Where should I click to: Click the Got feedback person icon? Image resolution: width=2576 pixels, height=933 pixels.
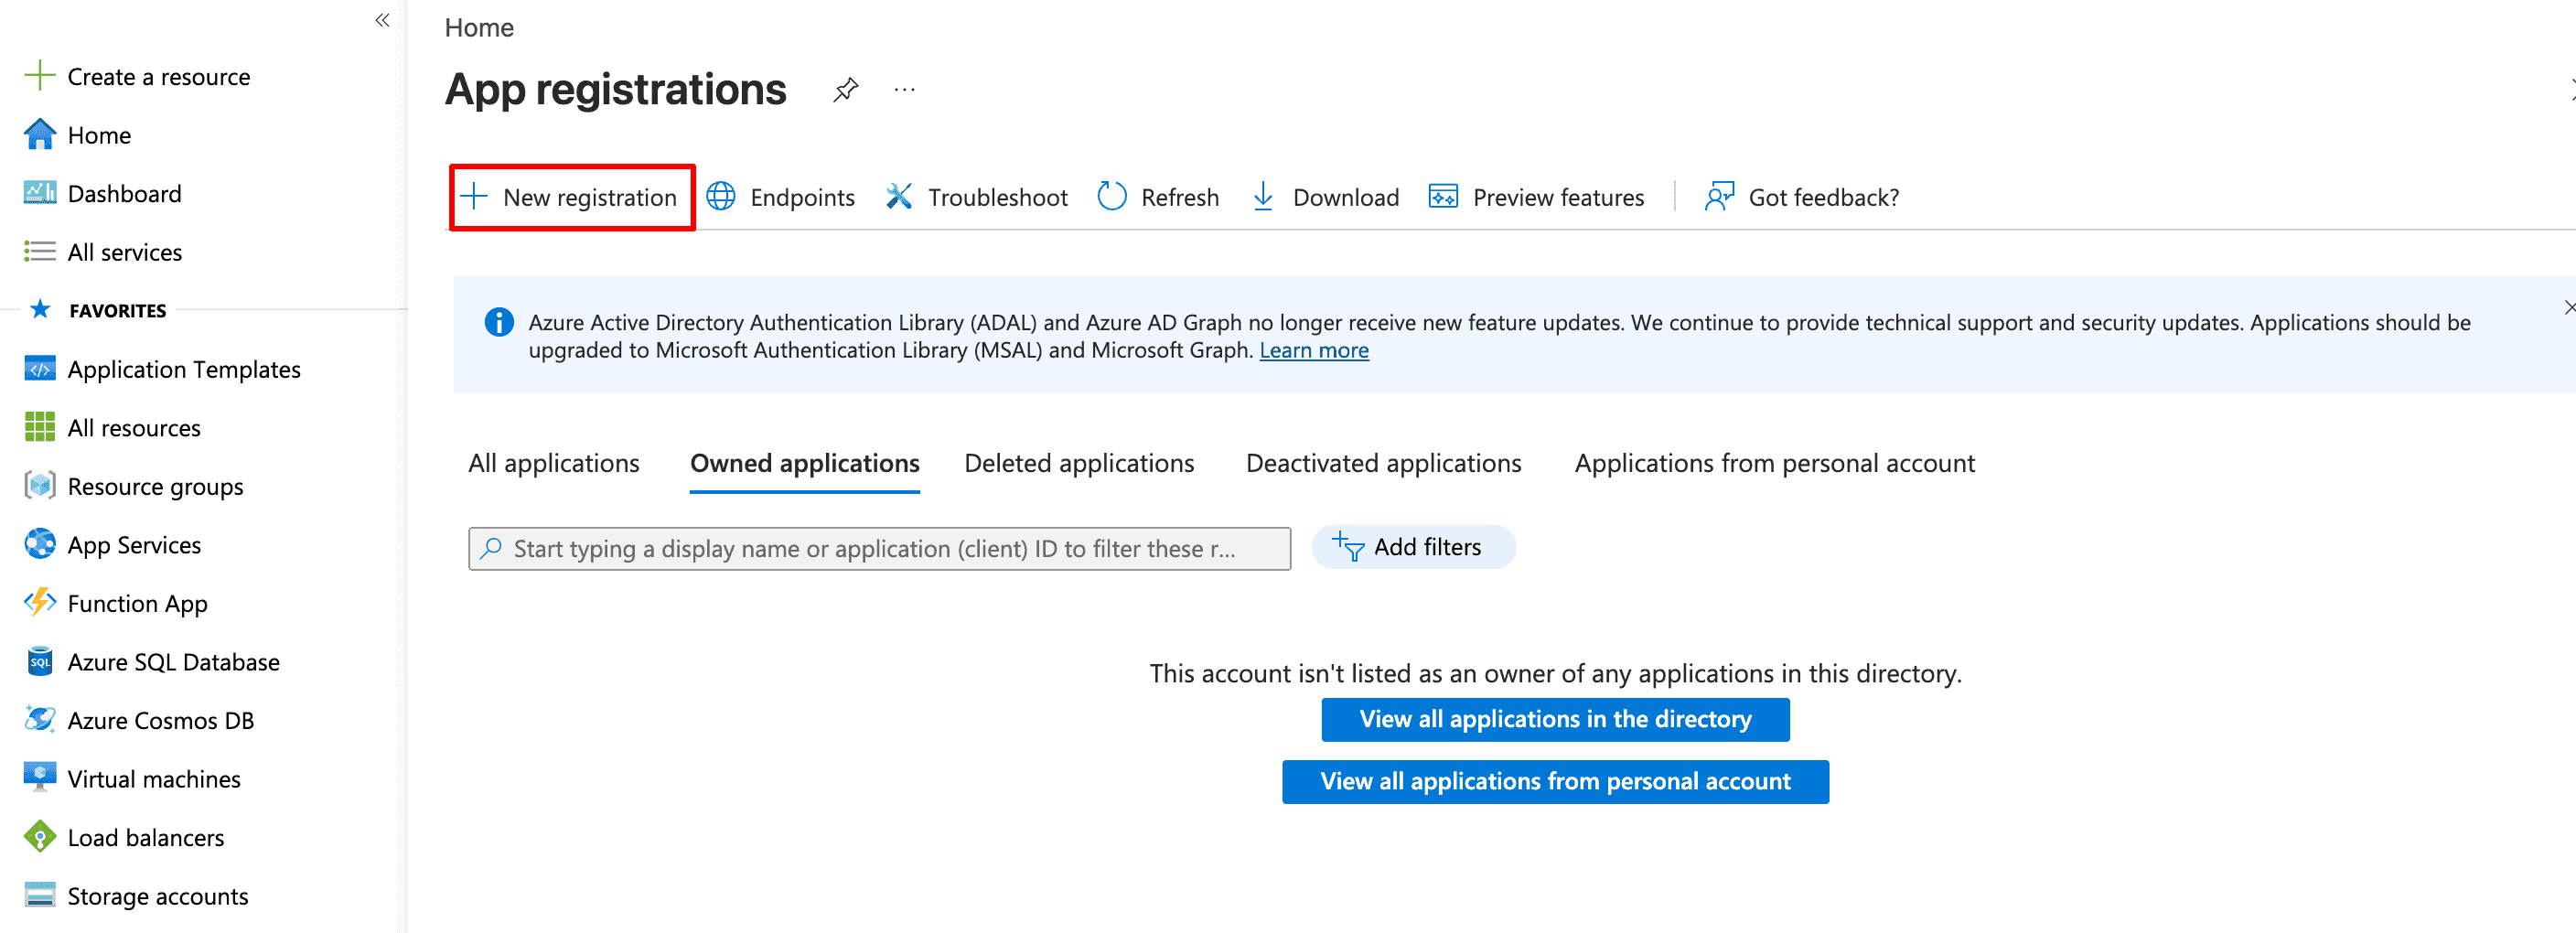1719,196
